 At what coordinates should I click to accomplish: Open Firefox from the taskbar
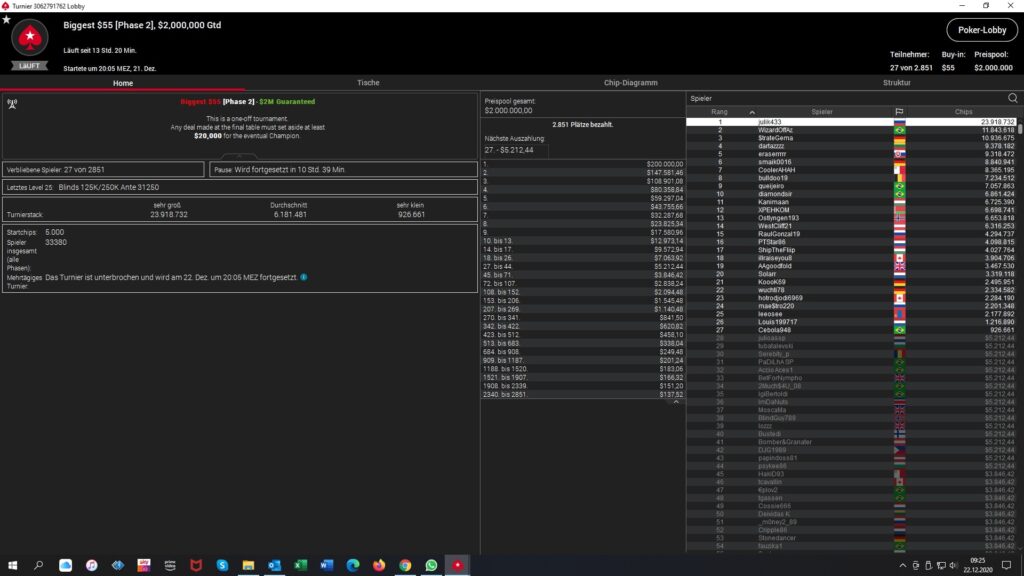click(x=379, y=565)
